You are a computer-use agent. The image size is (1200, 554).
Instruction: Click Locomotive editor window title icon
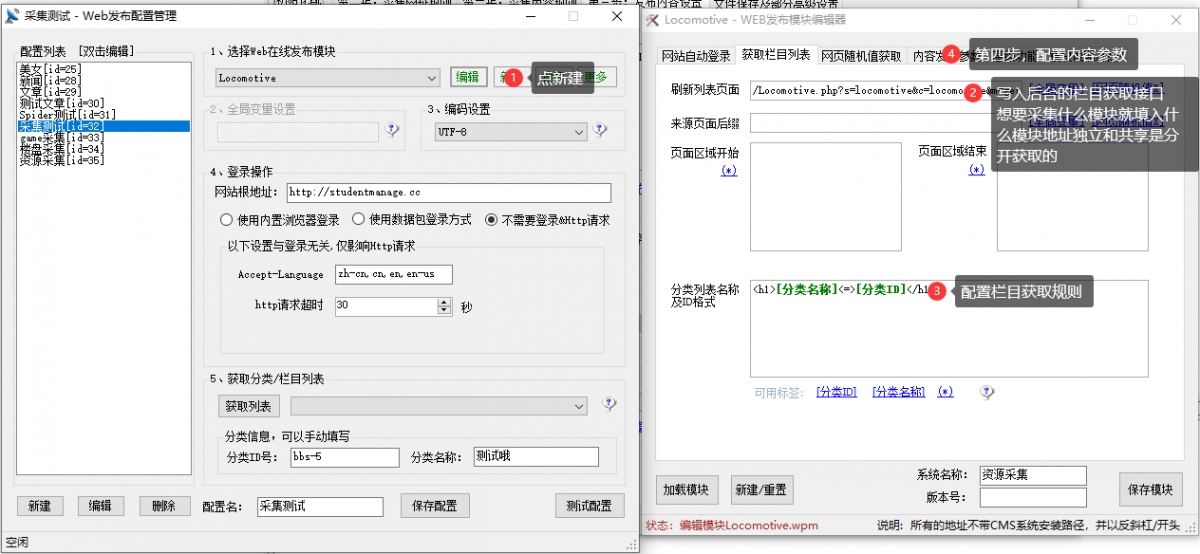coord(653,20)
